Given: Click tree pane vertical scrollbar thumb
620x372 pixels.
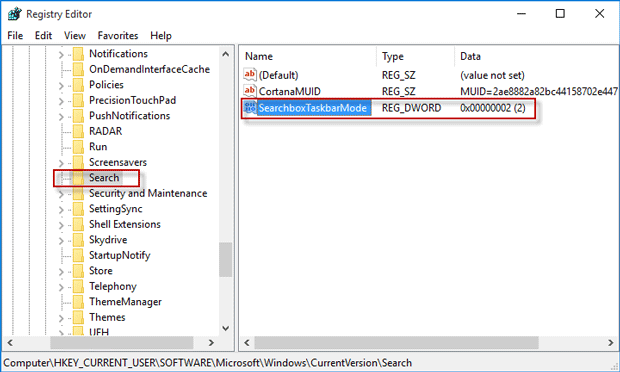Looking at the screenshot, I should coord(226,259).
